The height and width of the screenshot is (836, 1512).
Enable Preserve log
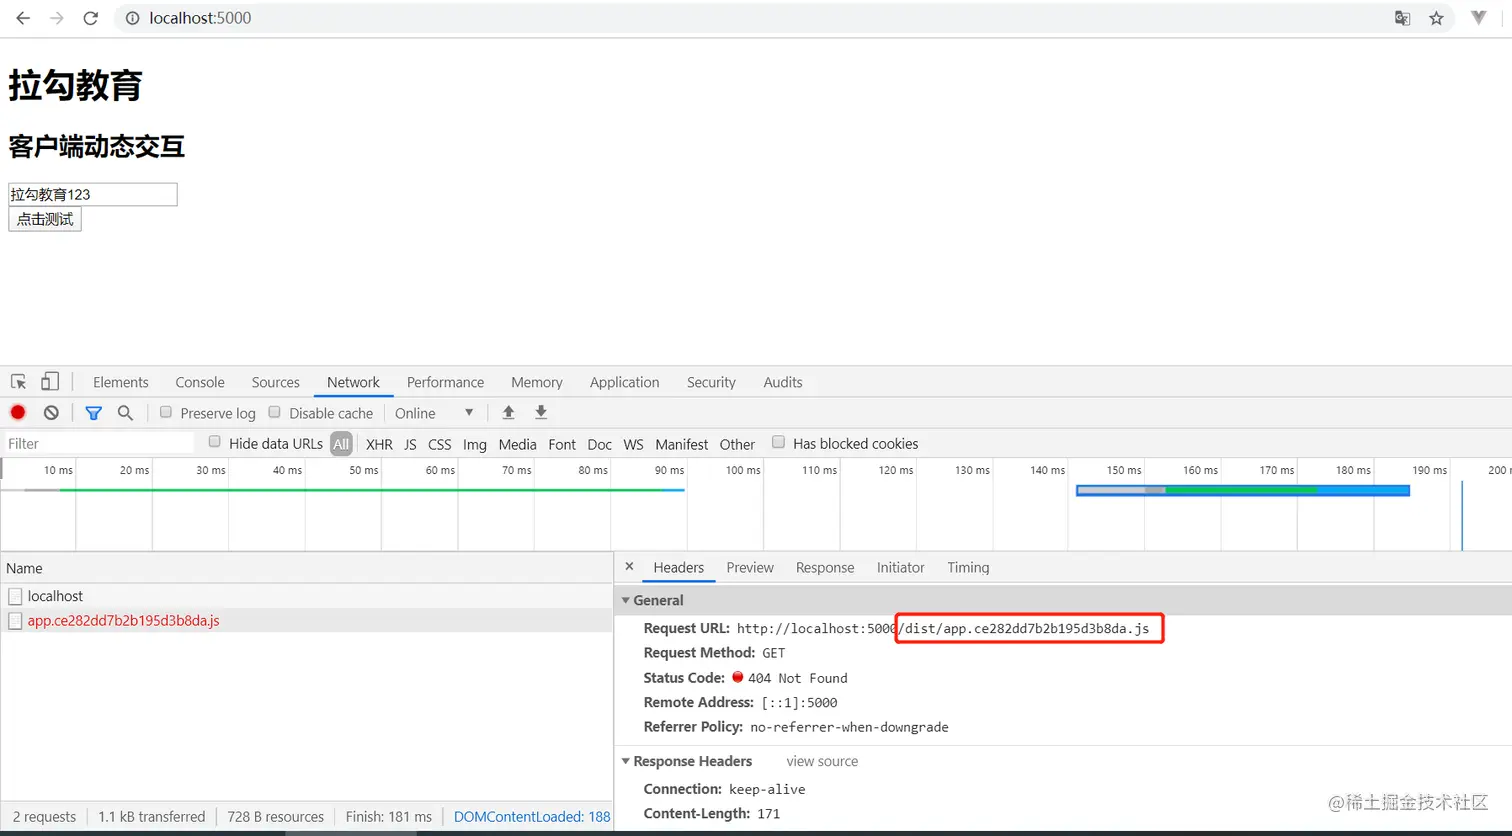(166, 412)
